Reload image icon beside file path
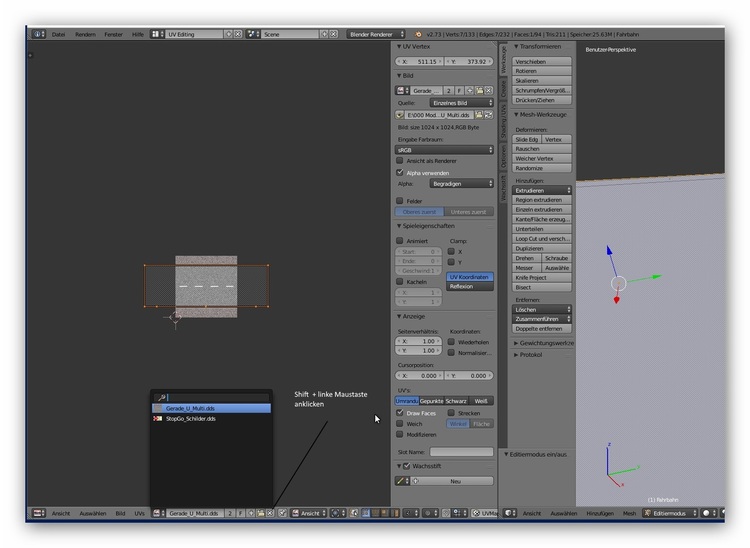 pos(488,115)
